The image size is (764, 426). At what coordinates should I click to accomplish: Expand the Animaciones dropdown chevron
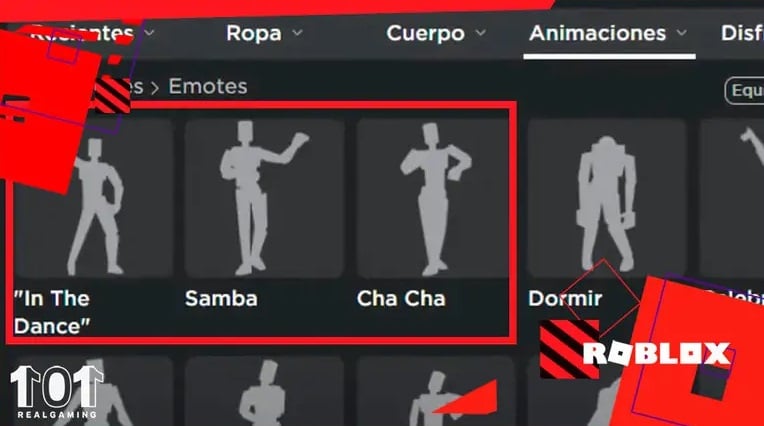(682, 33)
